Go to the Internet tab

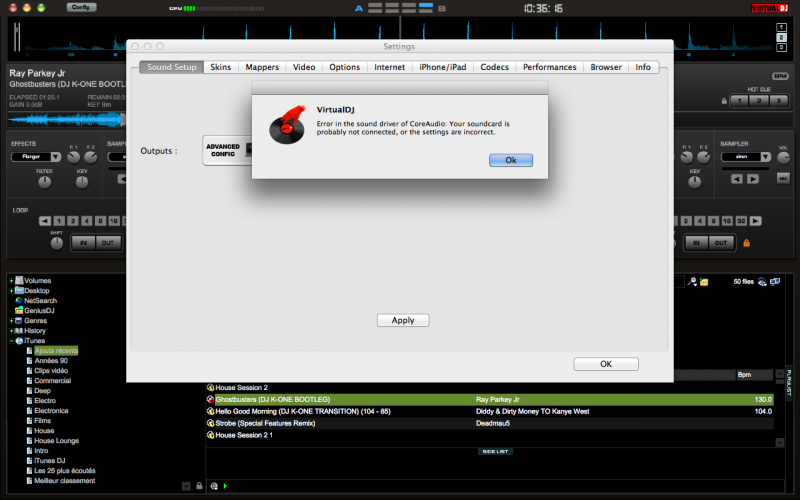point(389,67)
